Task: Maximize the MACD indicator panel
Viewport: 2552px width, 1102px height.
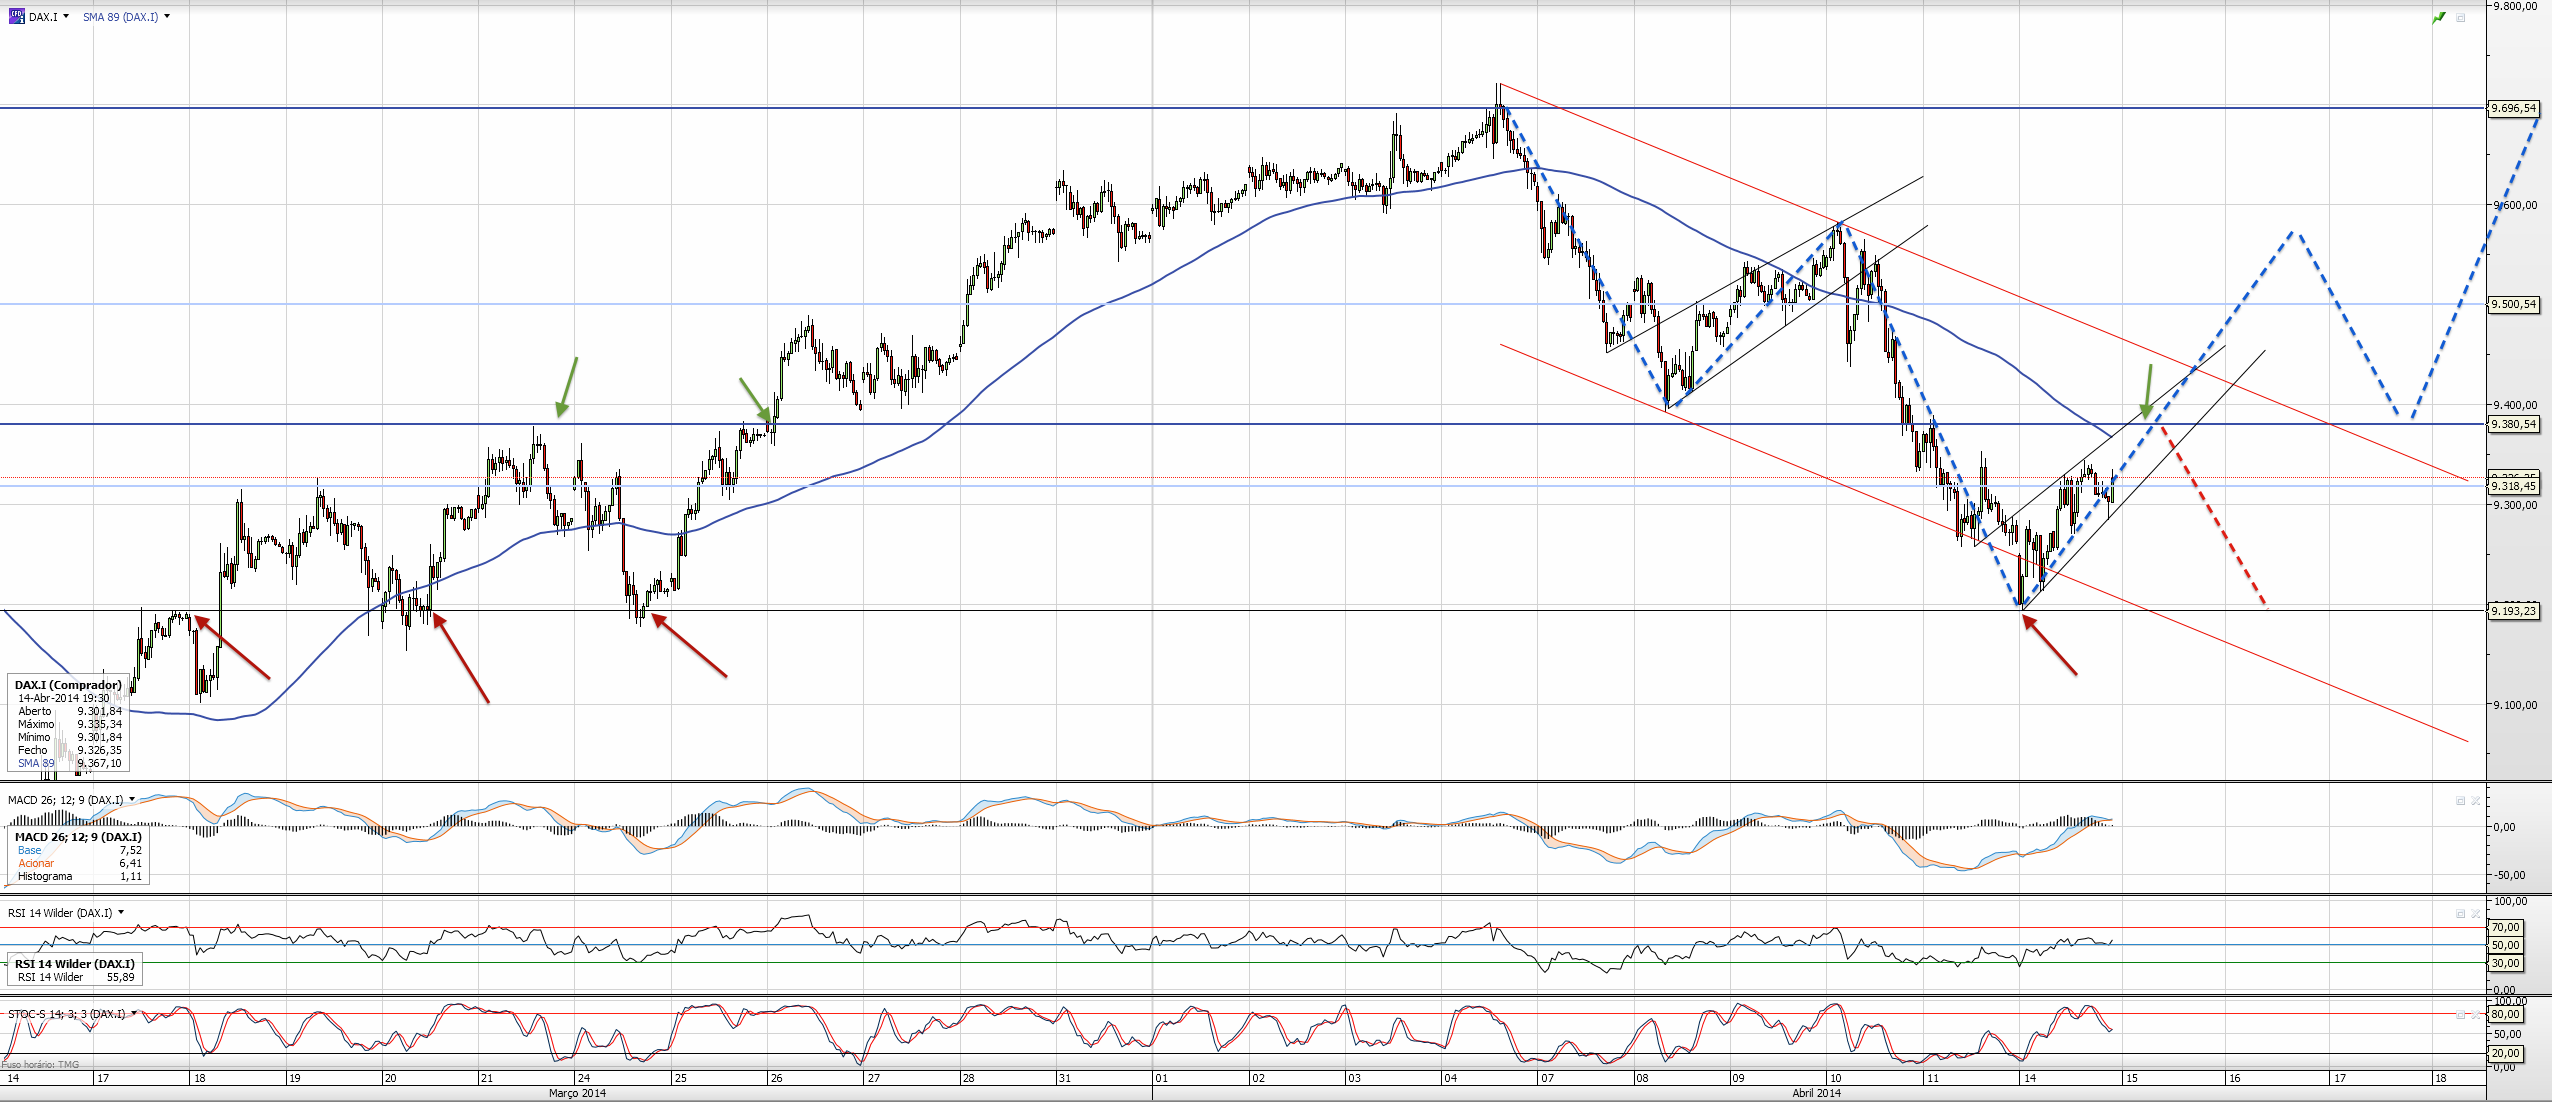Action: [2460, 800]
